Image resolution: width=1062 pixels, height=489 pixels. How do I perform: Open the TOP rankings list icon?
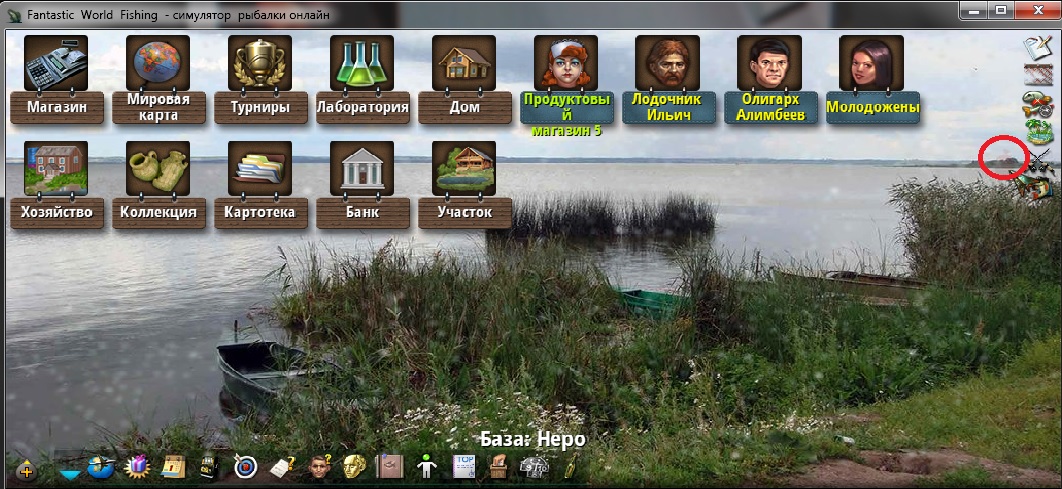[x=464, y=466]
